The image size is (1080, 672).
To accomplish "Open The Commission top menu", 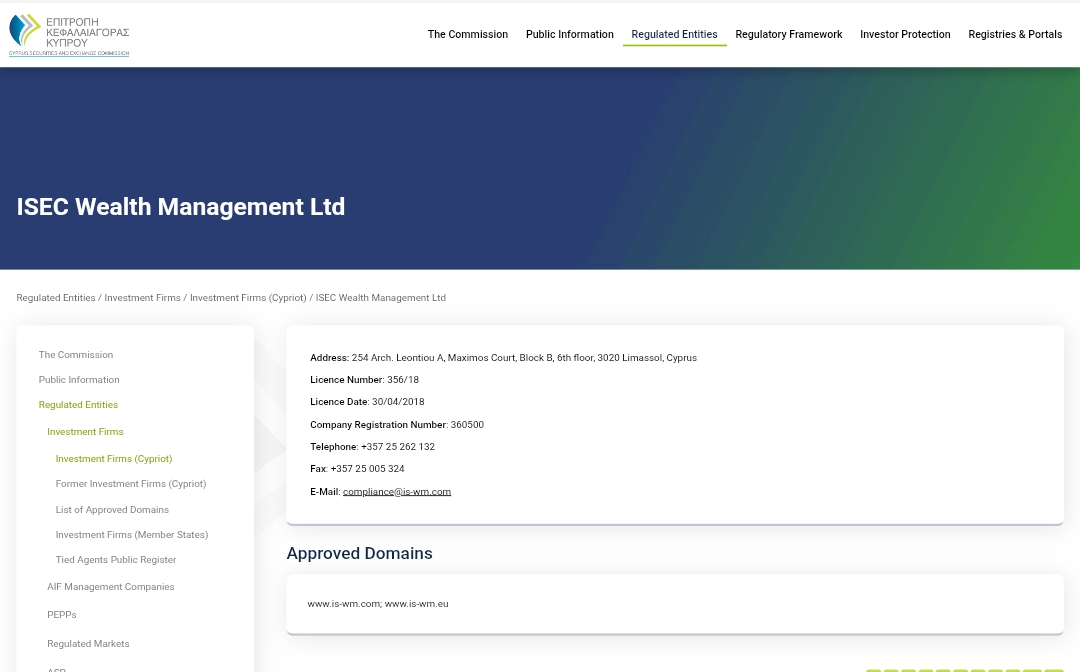I will pyautogui.click(x=468, y=34).
